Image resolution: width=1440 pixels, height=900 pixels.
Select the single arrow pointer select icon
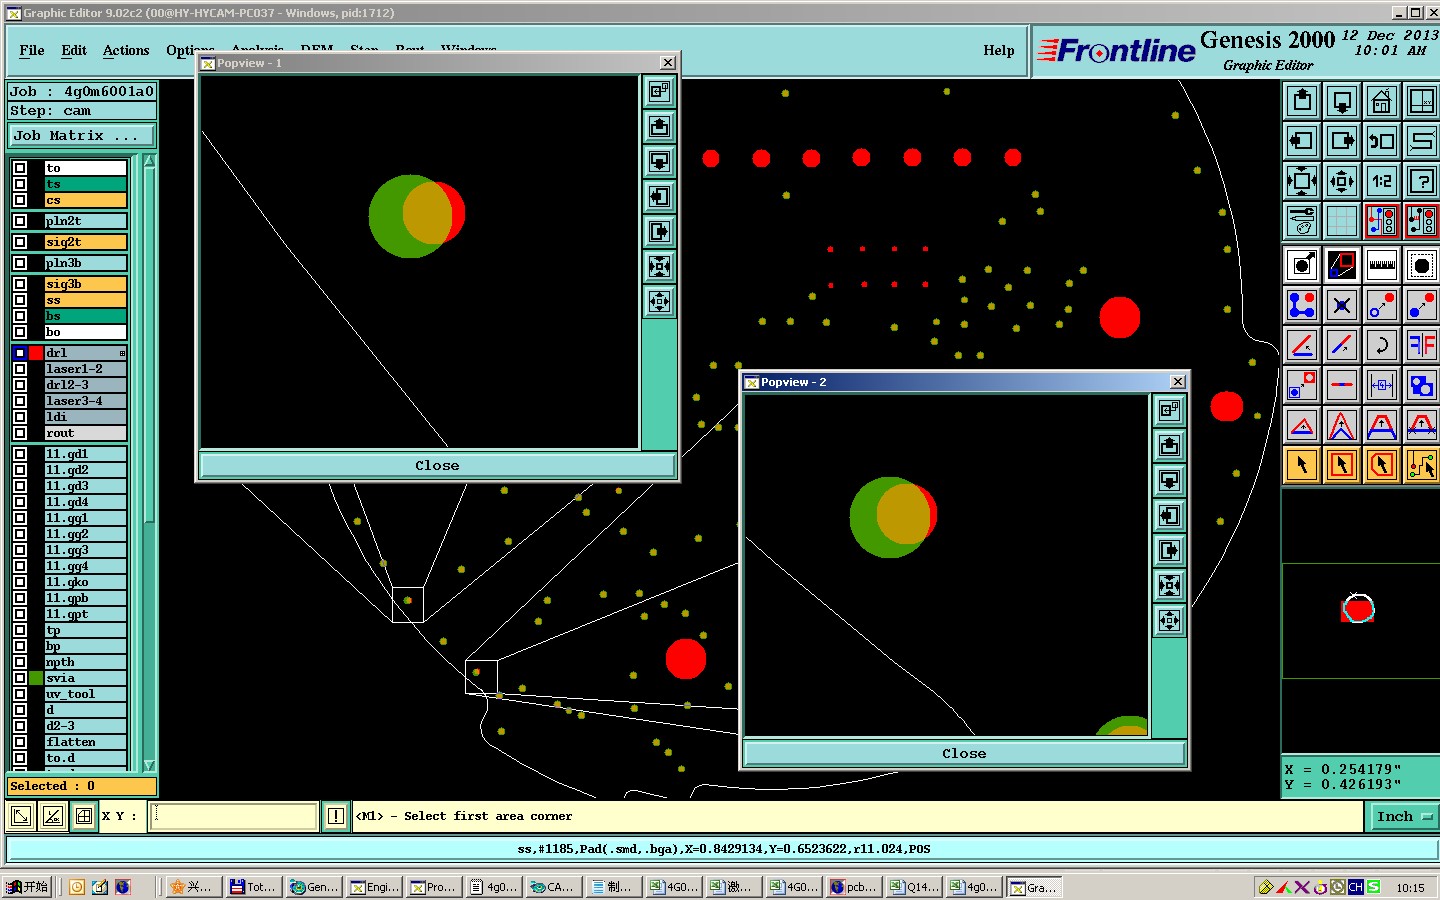[1302, 465]
